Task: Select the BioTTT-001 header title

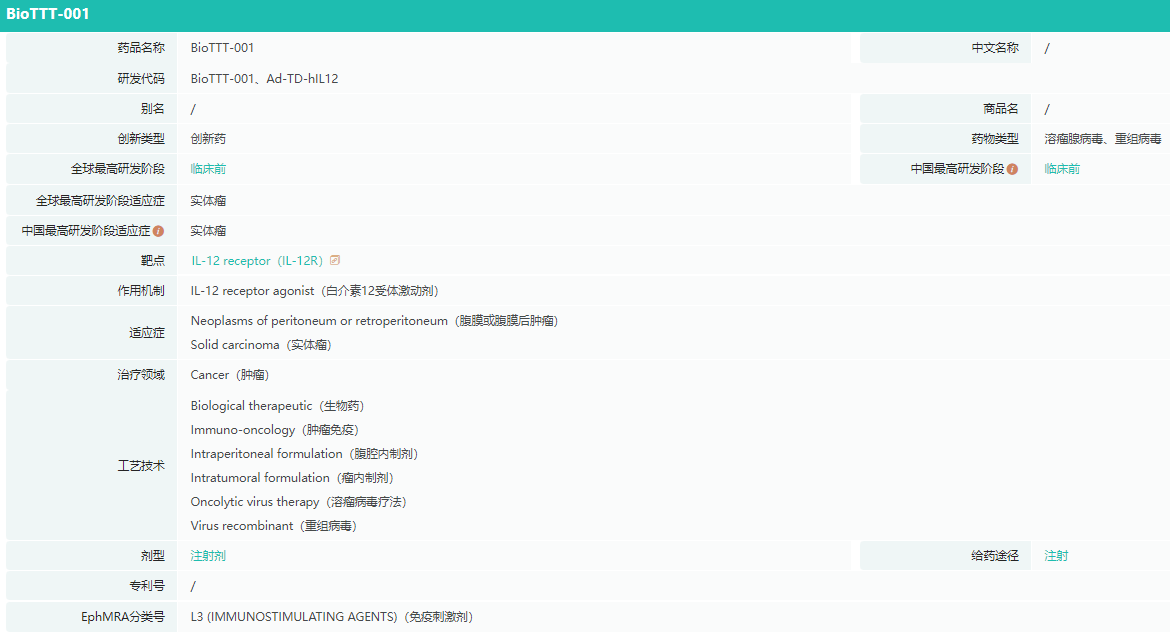Action: [48, 14]
